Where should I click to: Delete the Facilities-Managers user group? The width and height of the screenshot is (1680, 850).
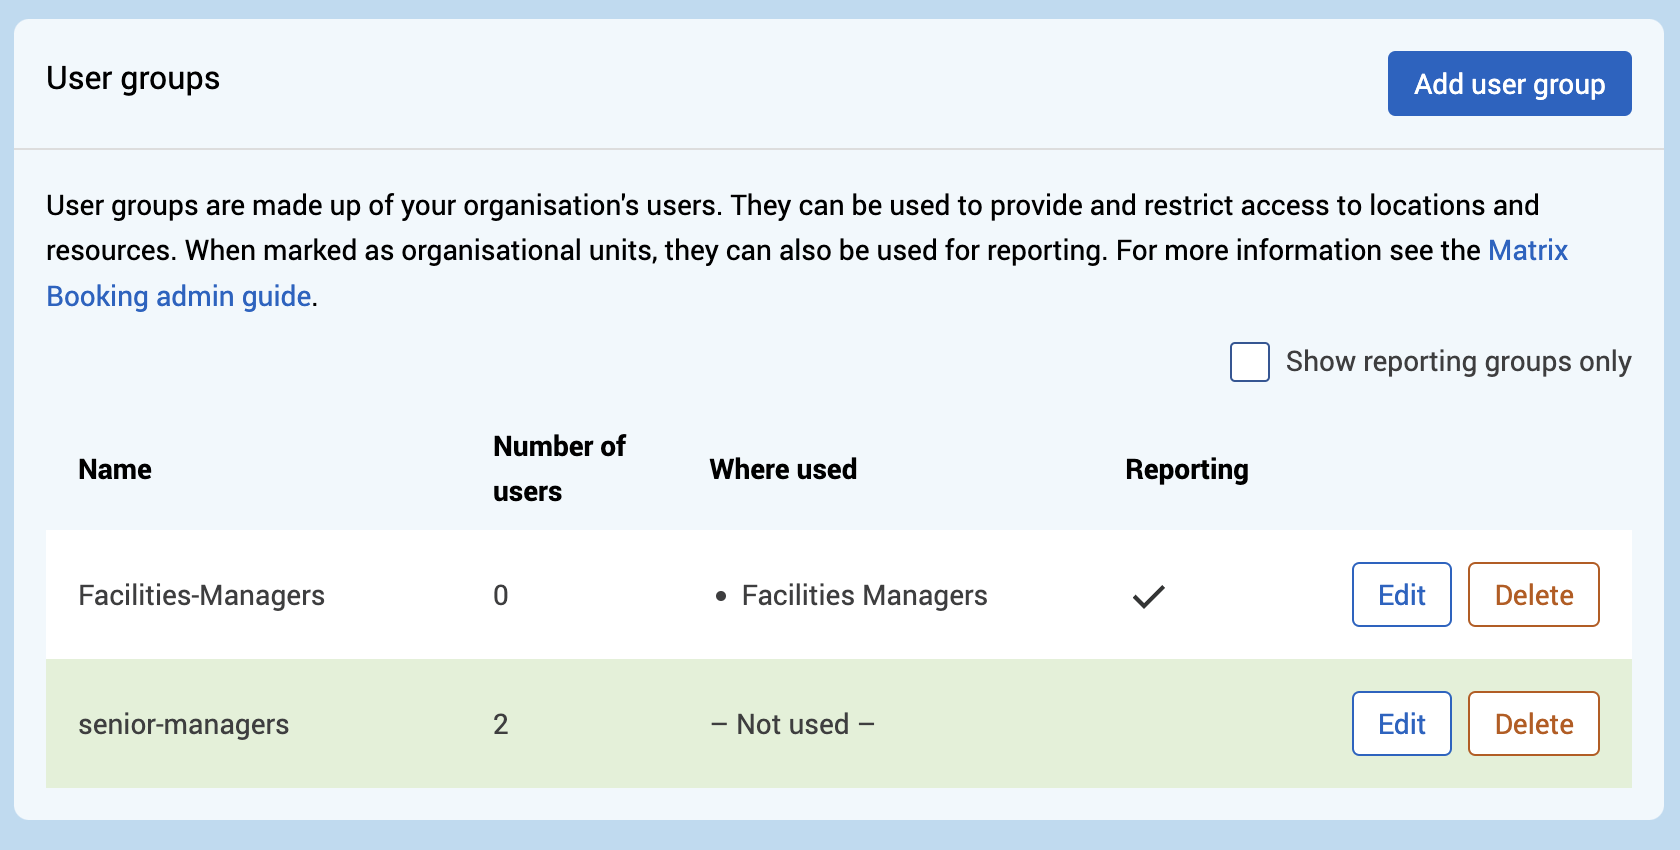(1533, 595)
